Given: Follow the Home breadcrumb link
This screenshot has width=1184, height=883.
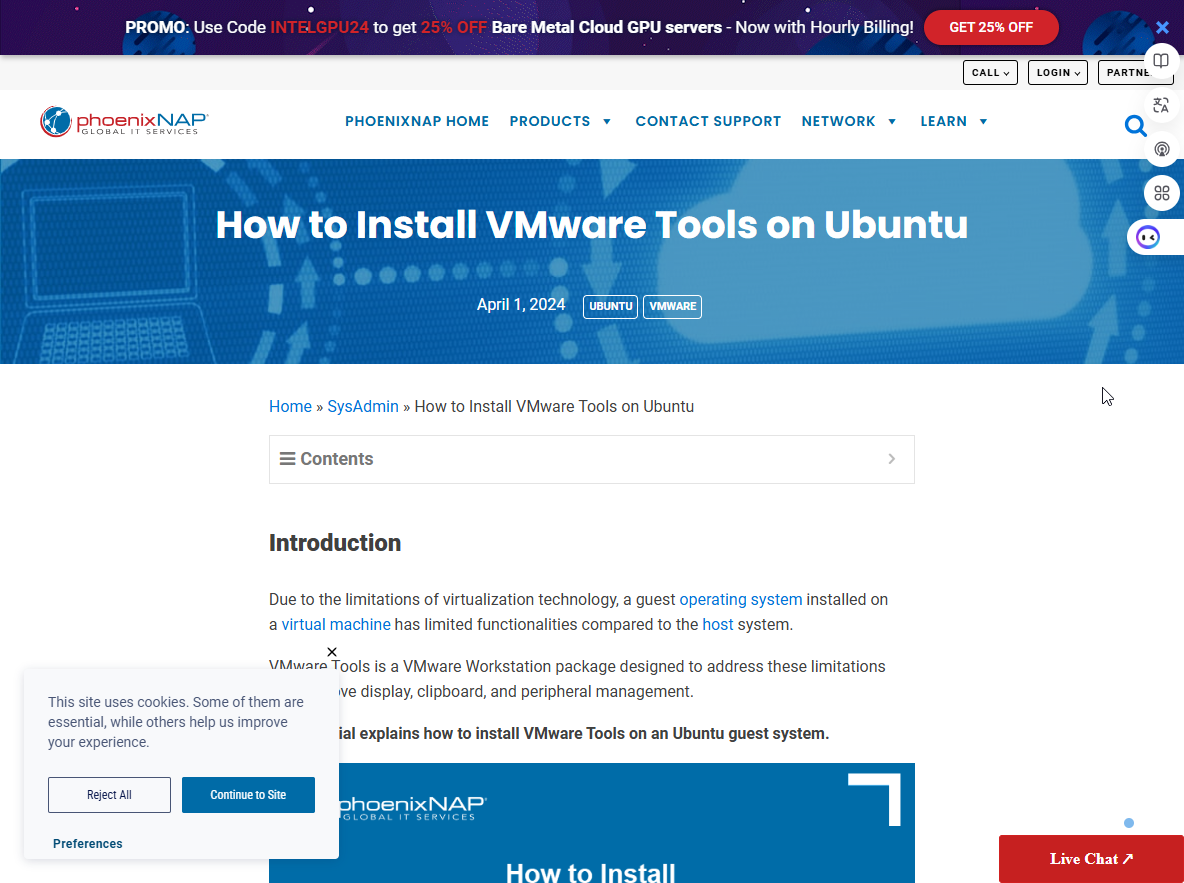Looking at the screenshot, I should [290, 406].
